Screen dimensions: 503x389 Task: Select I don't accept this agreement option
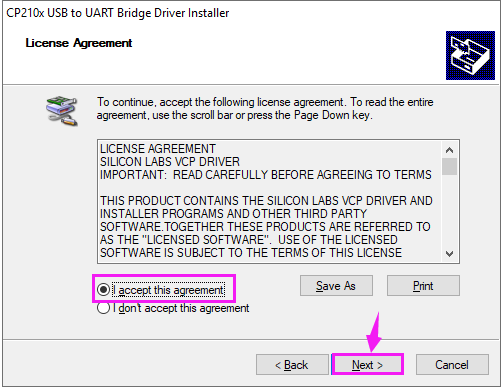click(103, 308)
